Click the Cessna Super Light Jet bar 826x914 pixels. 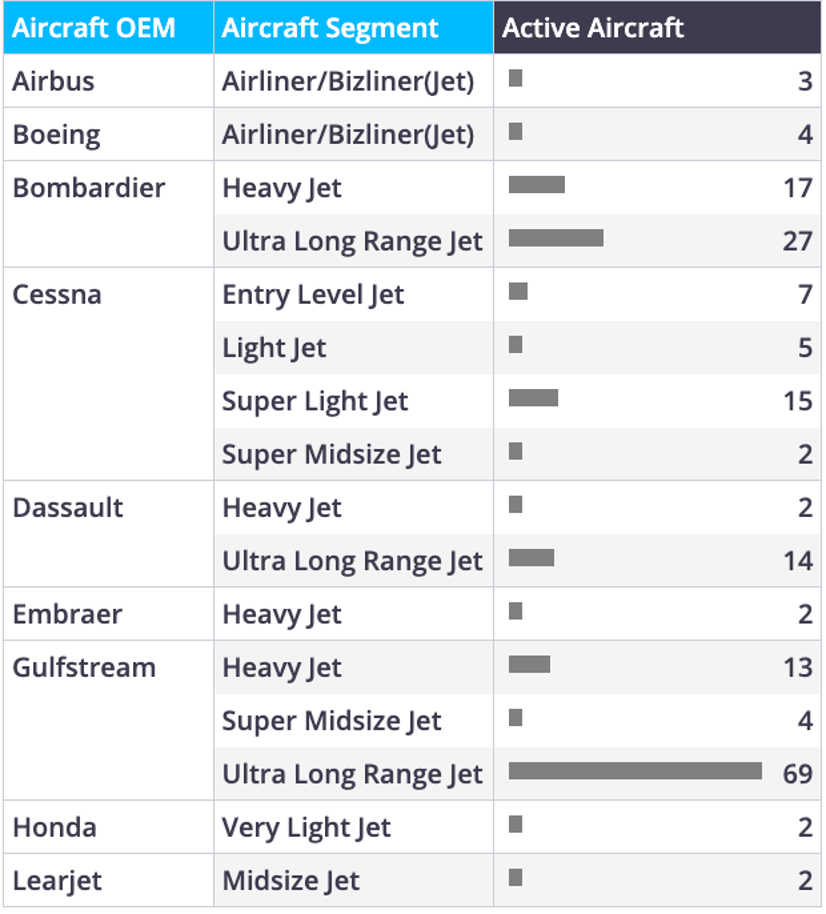[533, 398]
